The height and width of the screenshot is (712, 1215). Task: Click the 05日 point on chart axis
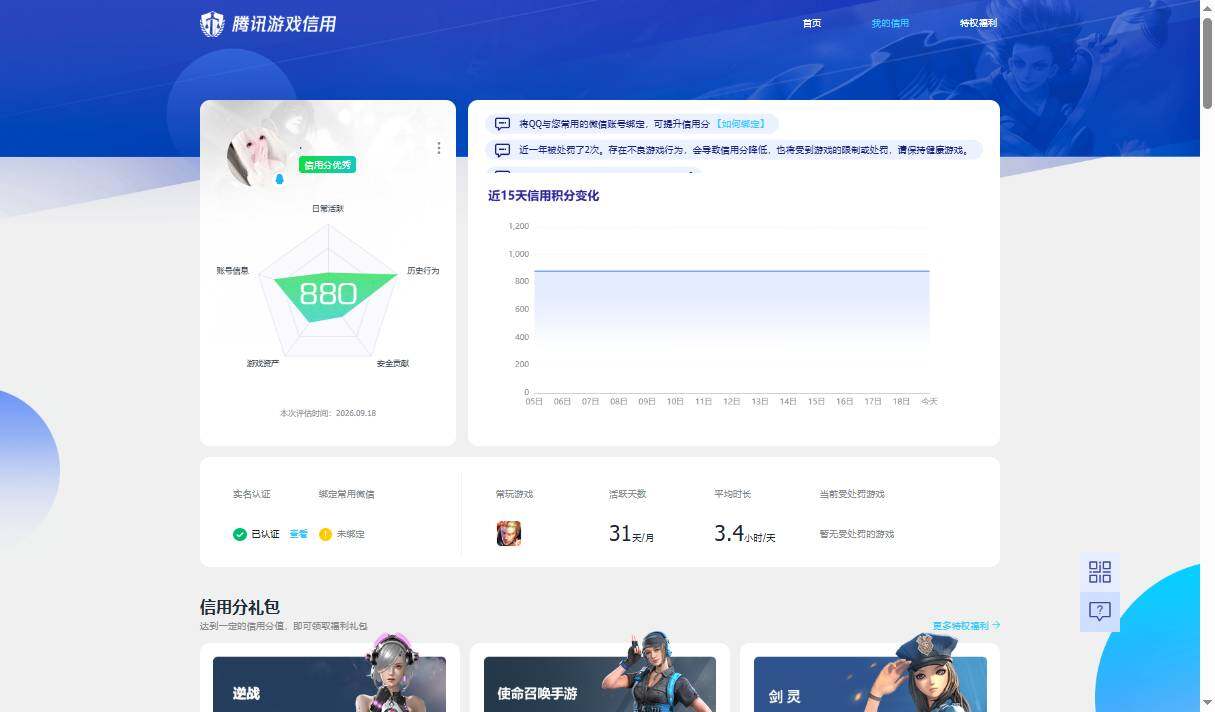click(534, 401)
